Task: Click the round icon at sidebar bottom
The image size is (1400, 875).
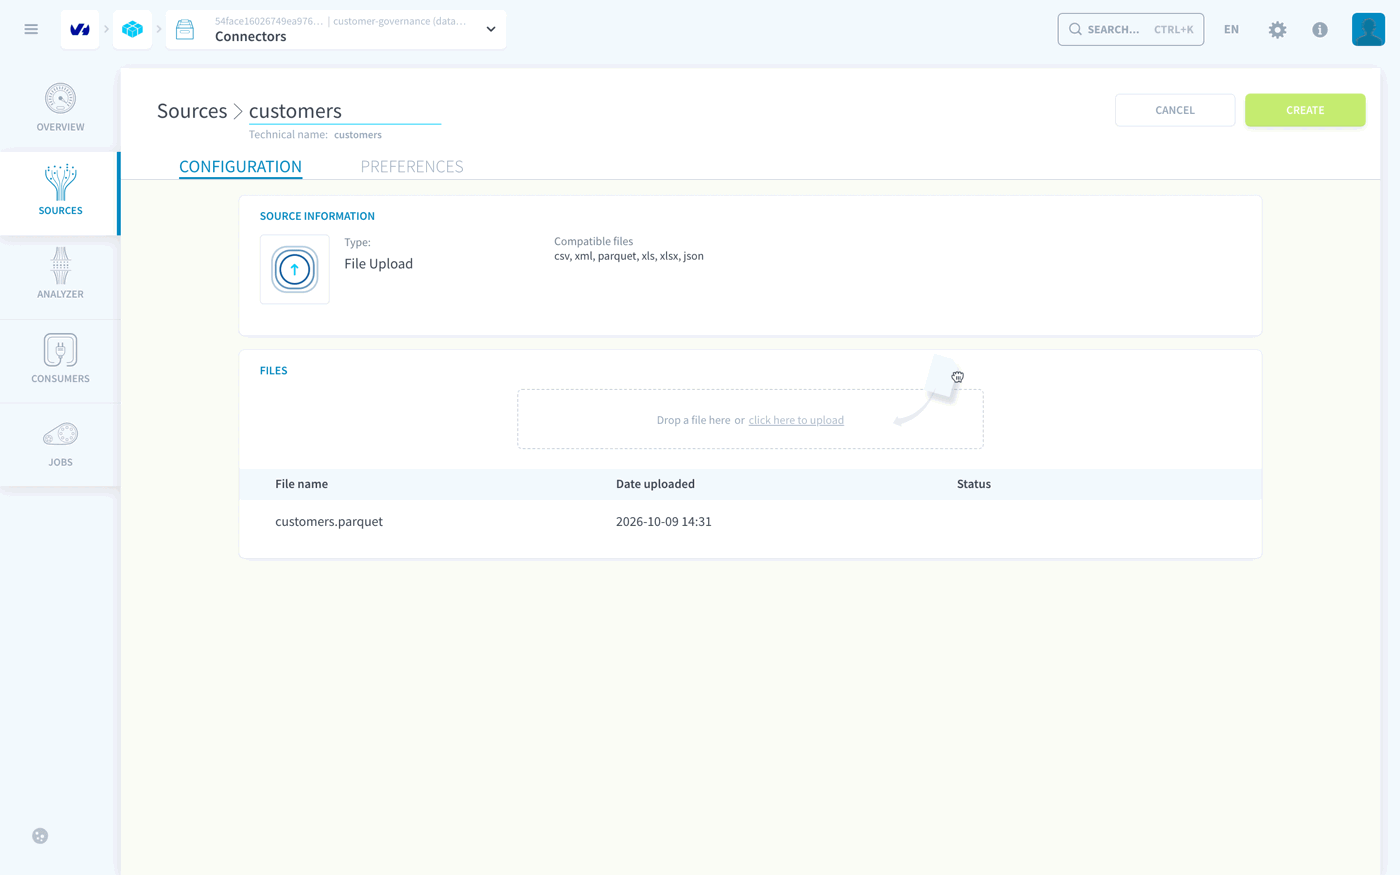Action: click(40, 836)
